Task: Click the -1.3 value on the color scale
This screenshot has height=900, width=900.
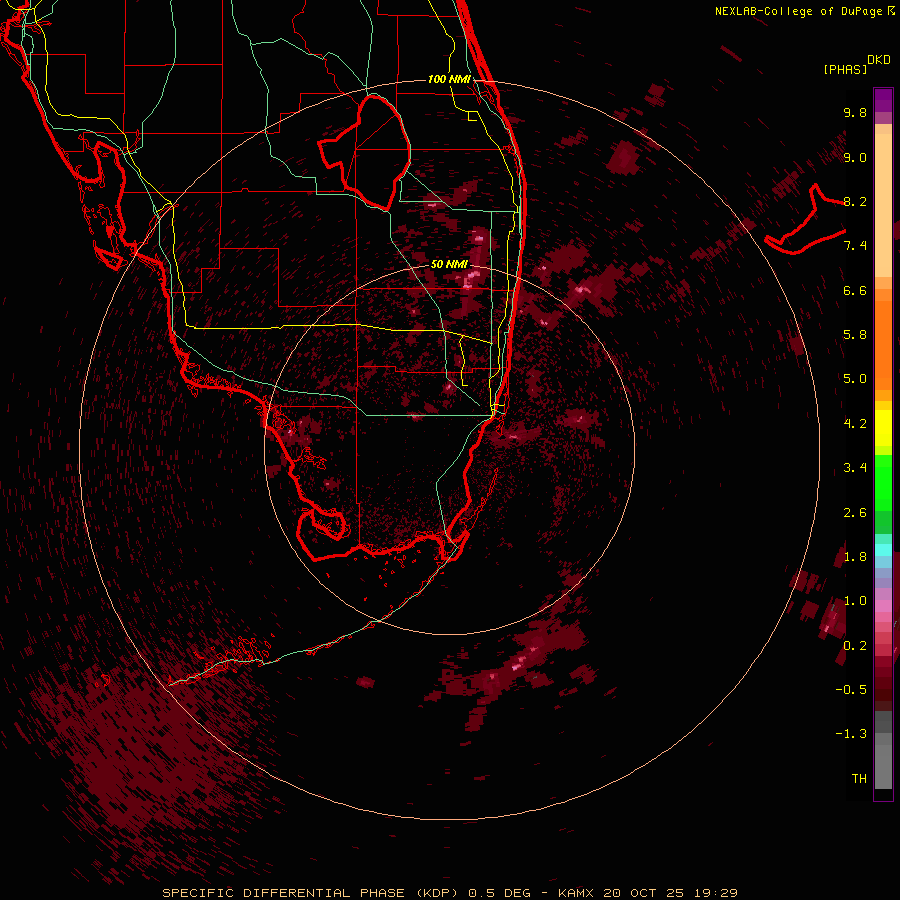Action: pyautogui.click(x=851, y=734)
